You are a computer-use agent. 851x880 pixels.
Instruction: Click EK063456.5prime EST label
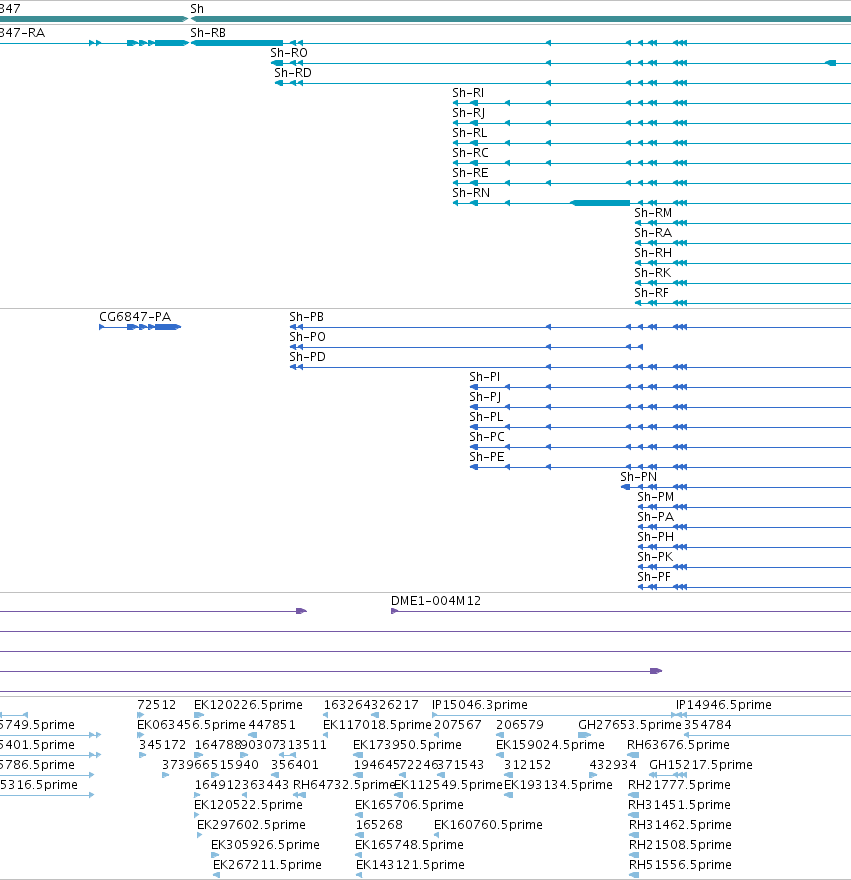point(191,725)
